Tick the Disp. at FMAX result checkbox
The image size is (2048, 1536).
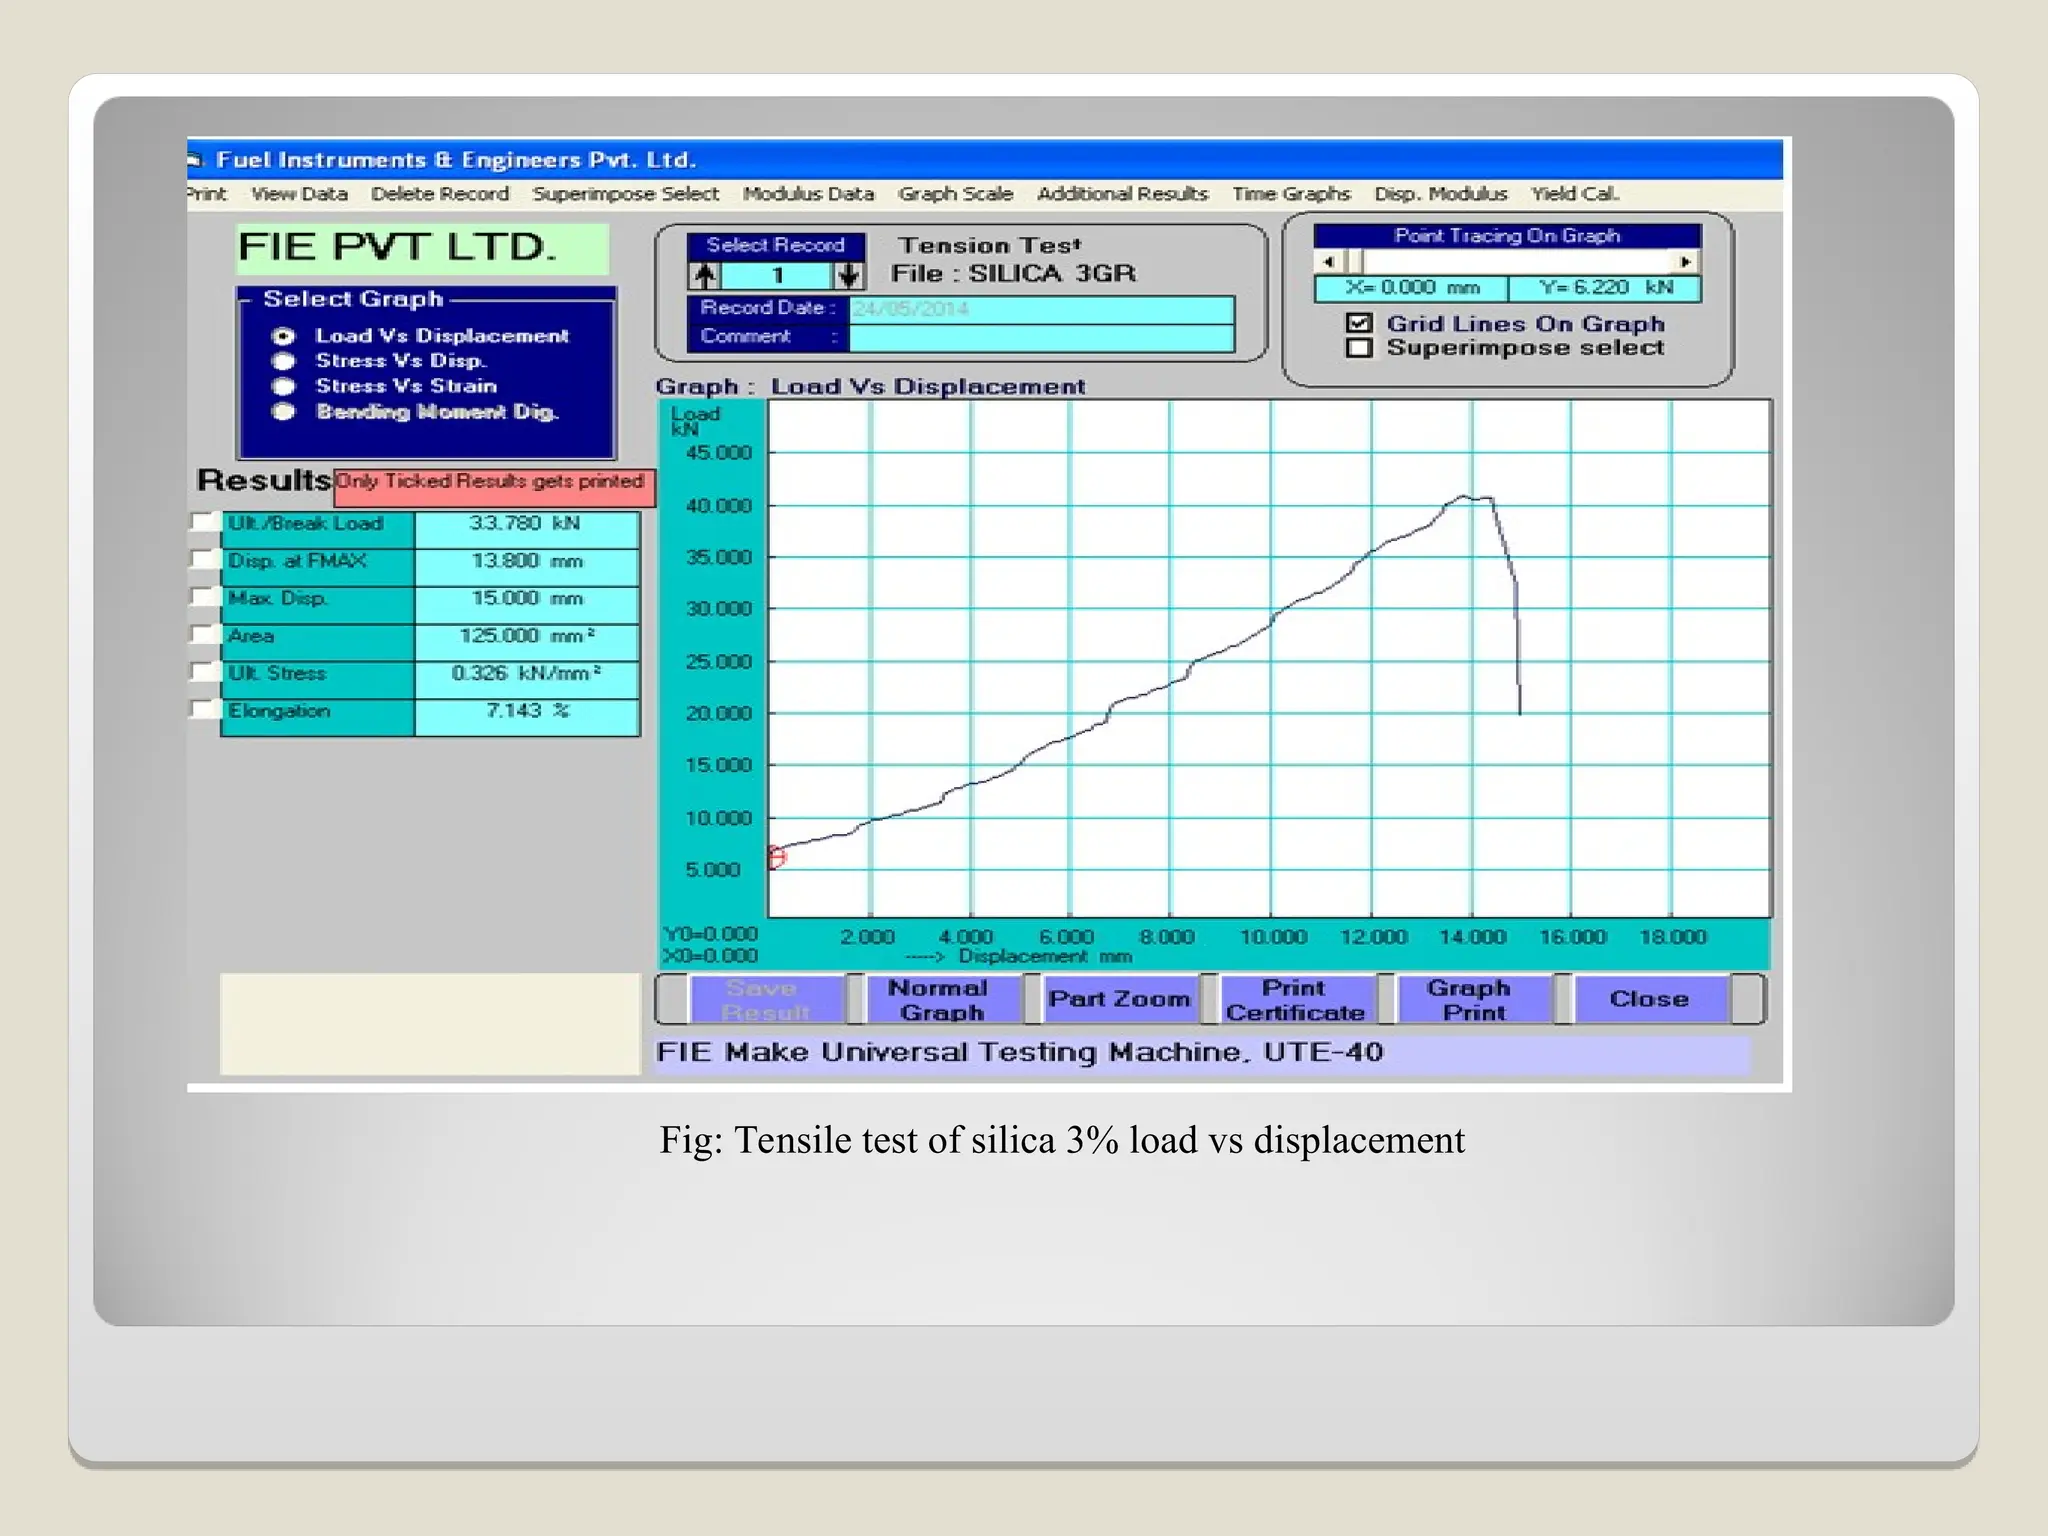[205, 560]
